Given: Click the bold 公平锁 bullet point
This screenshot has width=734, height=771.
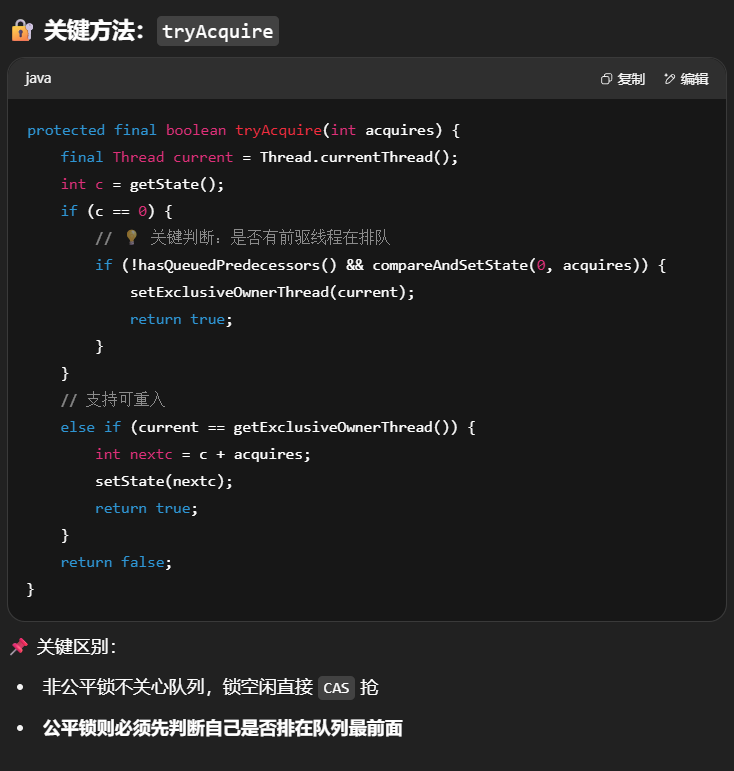Looking at the screenshot, I should [x=222, y=728].
